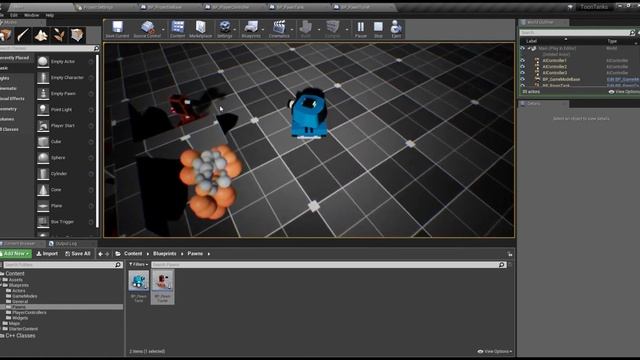Select the Sphere placement item
This screenshot has width=640, height=360.
click(65, 158)
